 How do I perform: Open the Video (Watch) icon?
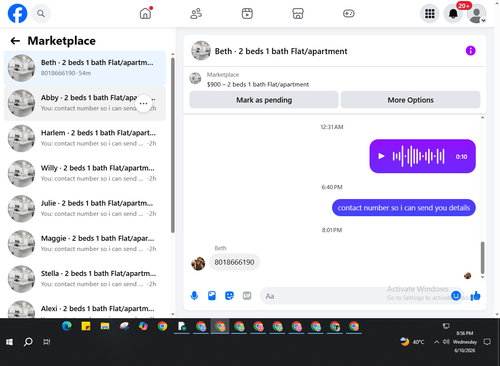[x=247, y=14]
